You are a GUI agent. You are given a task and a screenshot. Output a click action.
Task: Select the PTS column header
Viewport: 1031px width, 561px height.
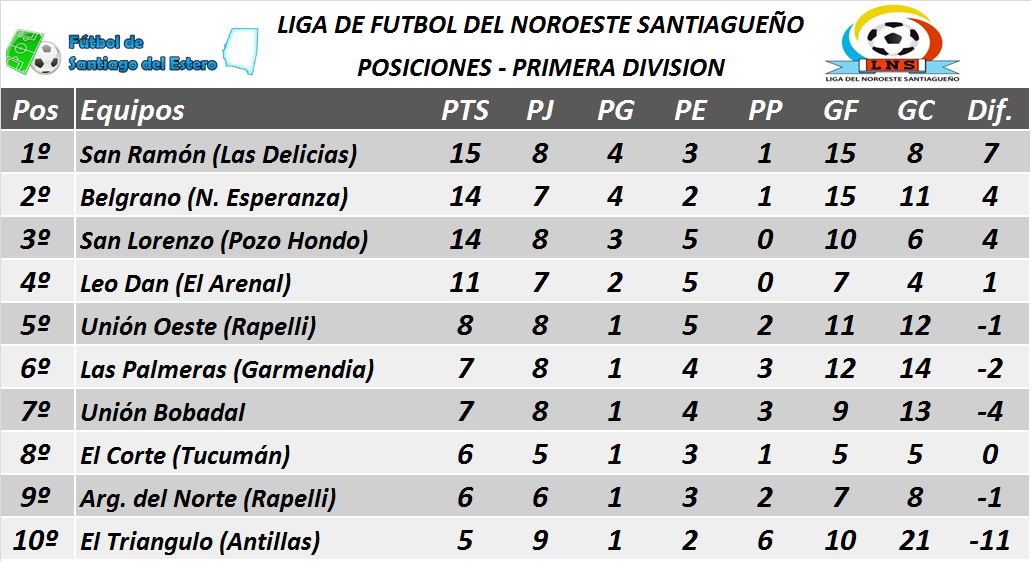pyautogui.click(x=465, y=110)
